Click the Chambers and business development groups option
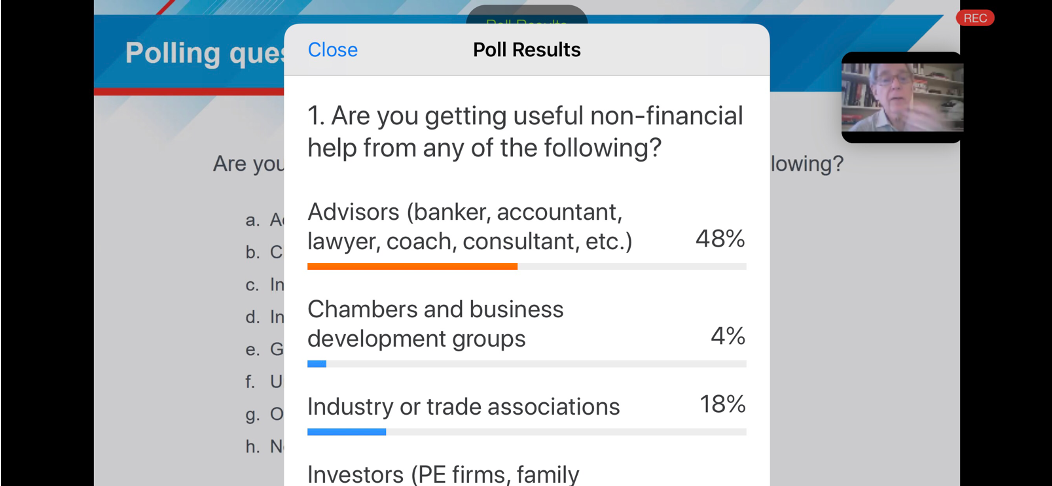Viewport: 1052px width, 486px height. click(435, 324)
